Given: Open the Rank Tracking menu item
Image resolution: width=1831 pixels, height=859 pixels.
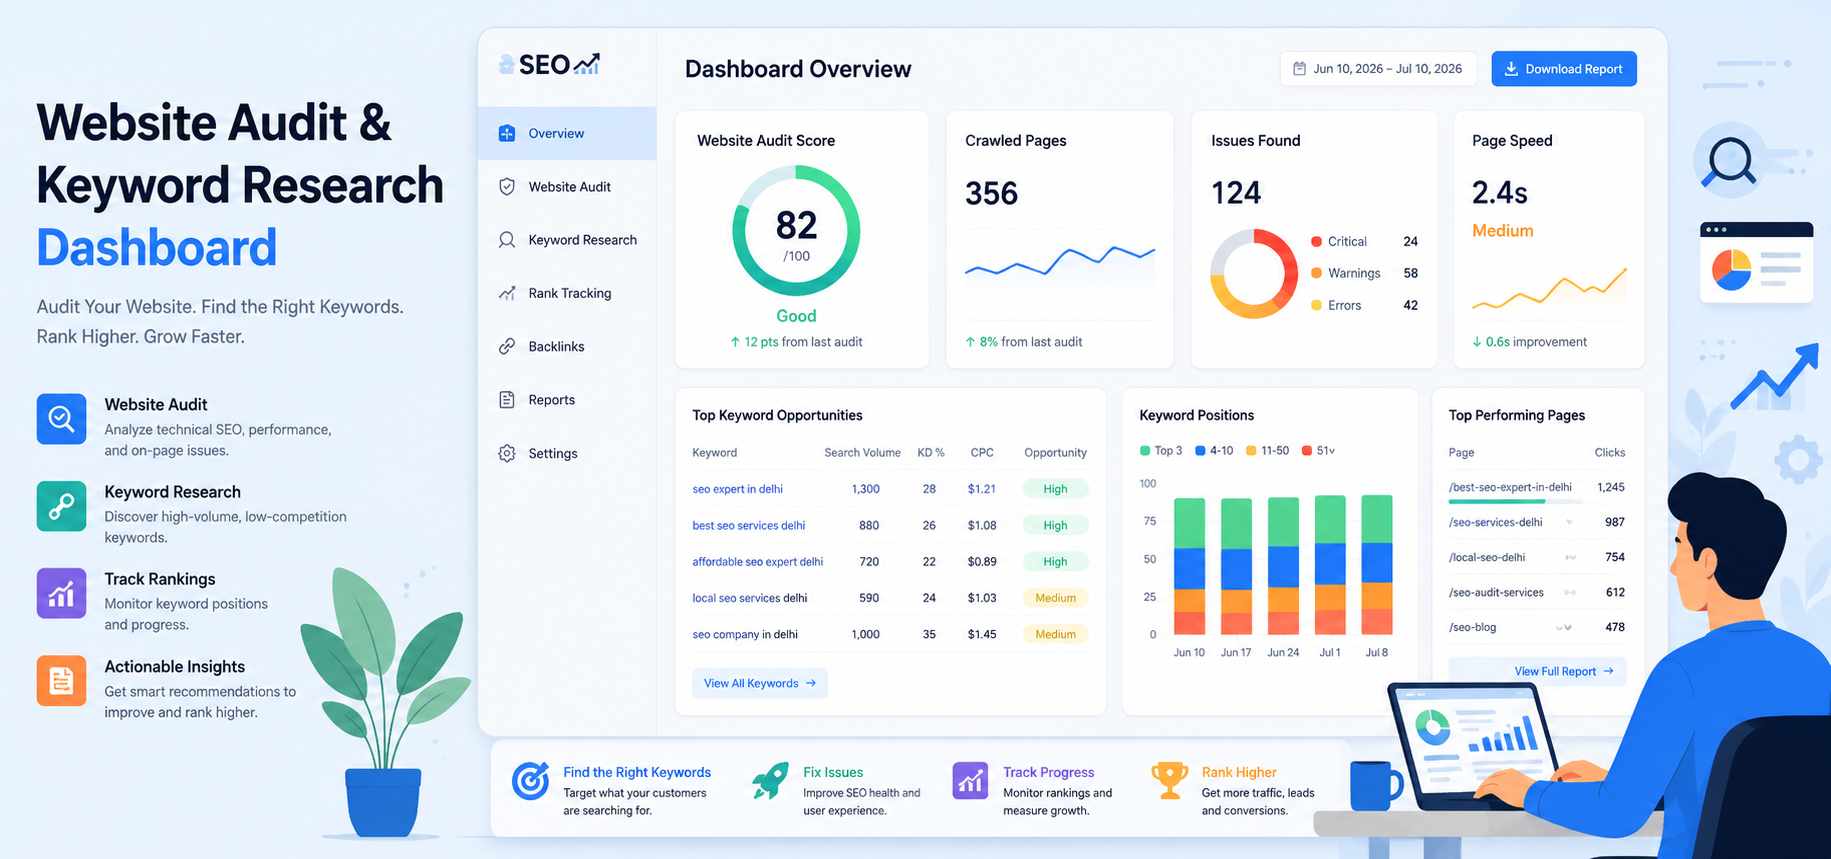Looking at the screenshot, I should (x=567, y=293).
